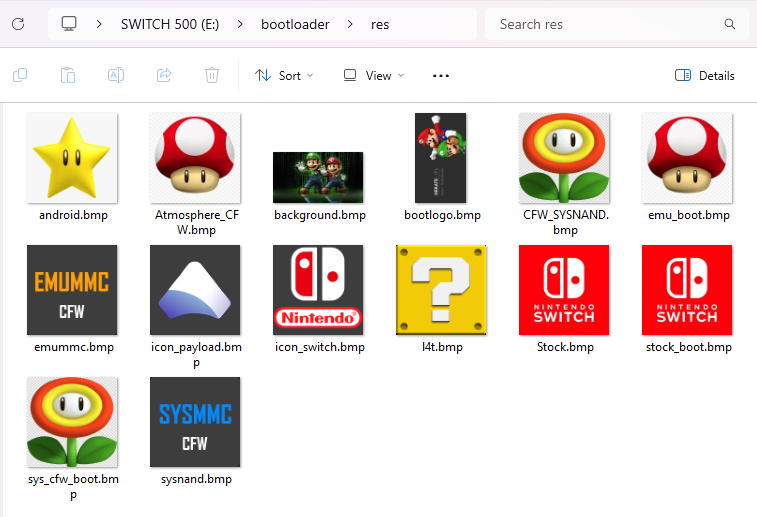Image resolution: width=757 pixels, height=517 pixels.
Task: Select the icon_payload.bmp thumbnail
Action: coord(195,290)
